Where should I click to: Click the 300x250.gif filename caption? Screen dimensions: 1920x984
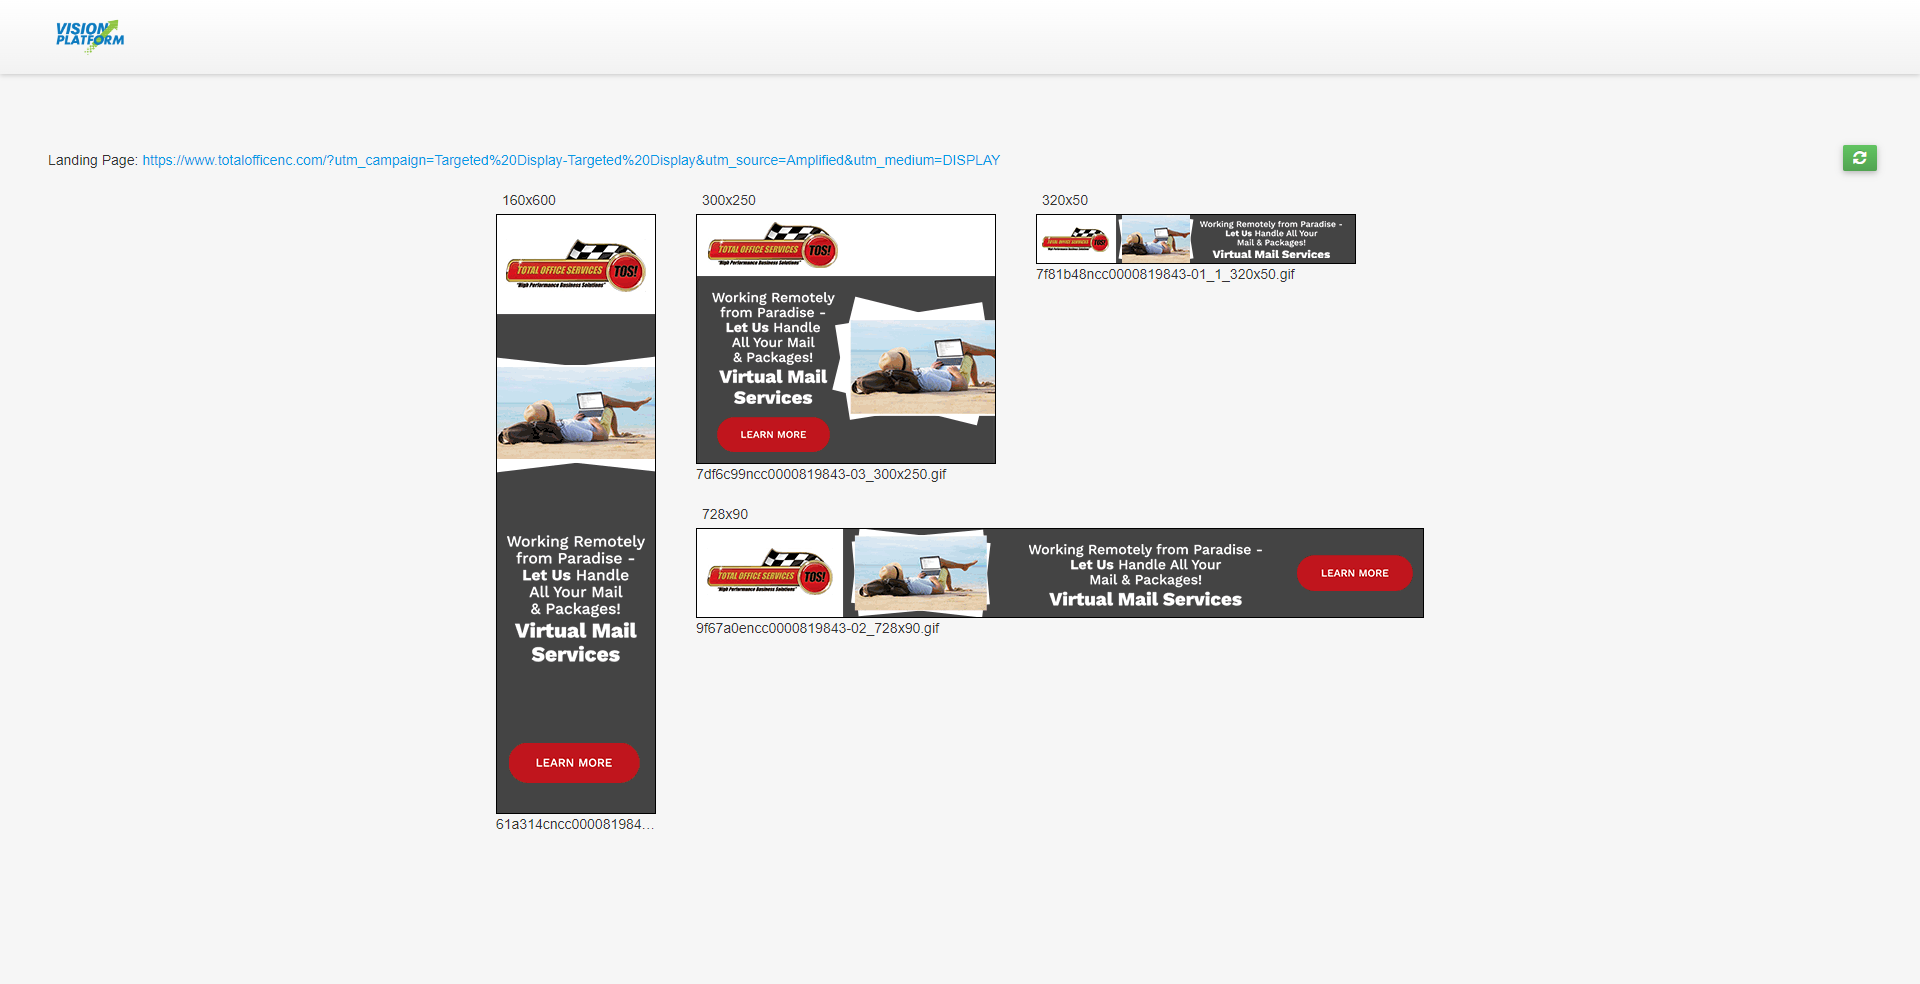[820, 474]
